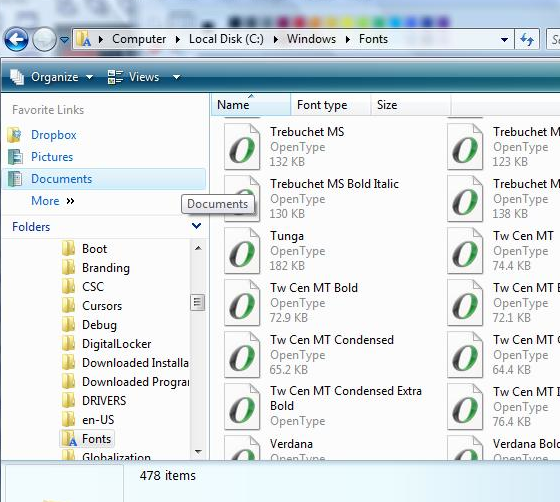560x502 pixels.
Task: Open Dropbox favorite link
Action: [x=54, y=135]
